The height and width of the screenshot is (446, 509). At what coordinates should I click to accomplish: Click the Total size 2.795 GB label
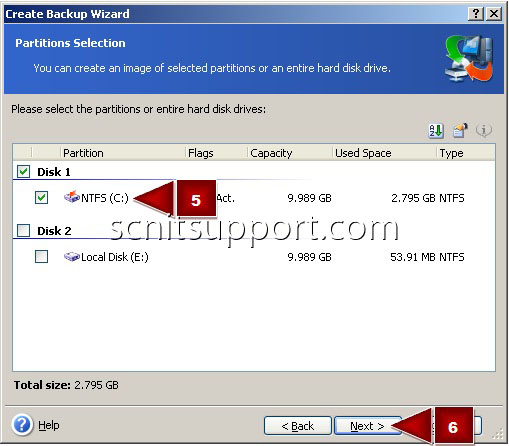(x=66, y=385)
